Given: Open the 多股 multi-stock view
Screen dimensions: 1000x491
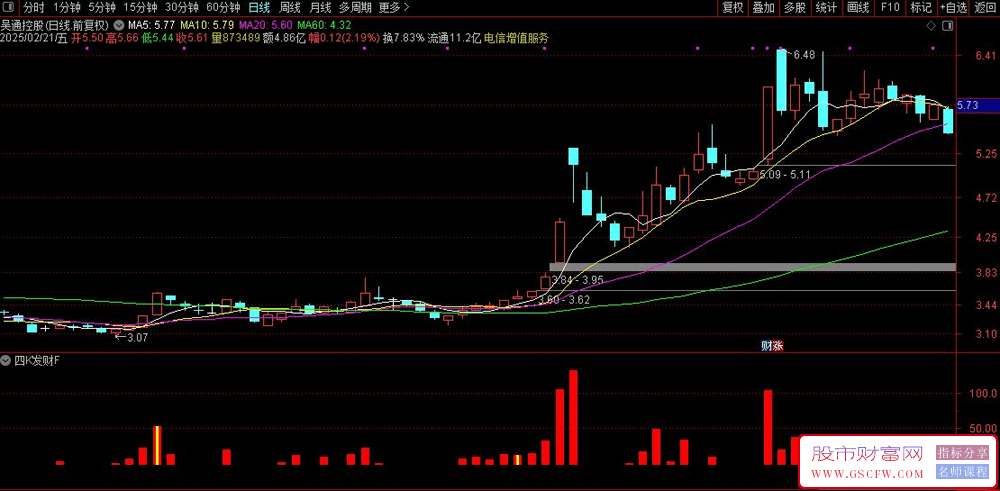Looking at the screenshot, I should pos(795,8).
